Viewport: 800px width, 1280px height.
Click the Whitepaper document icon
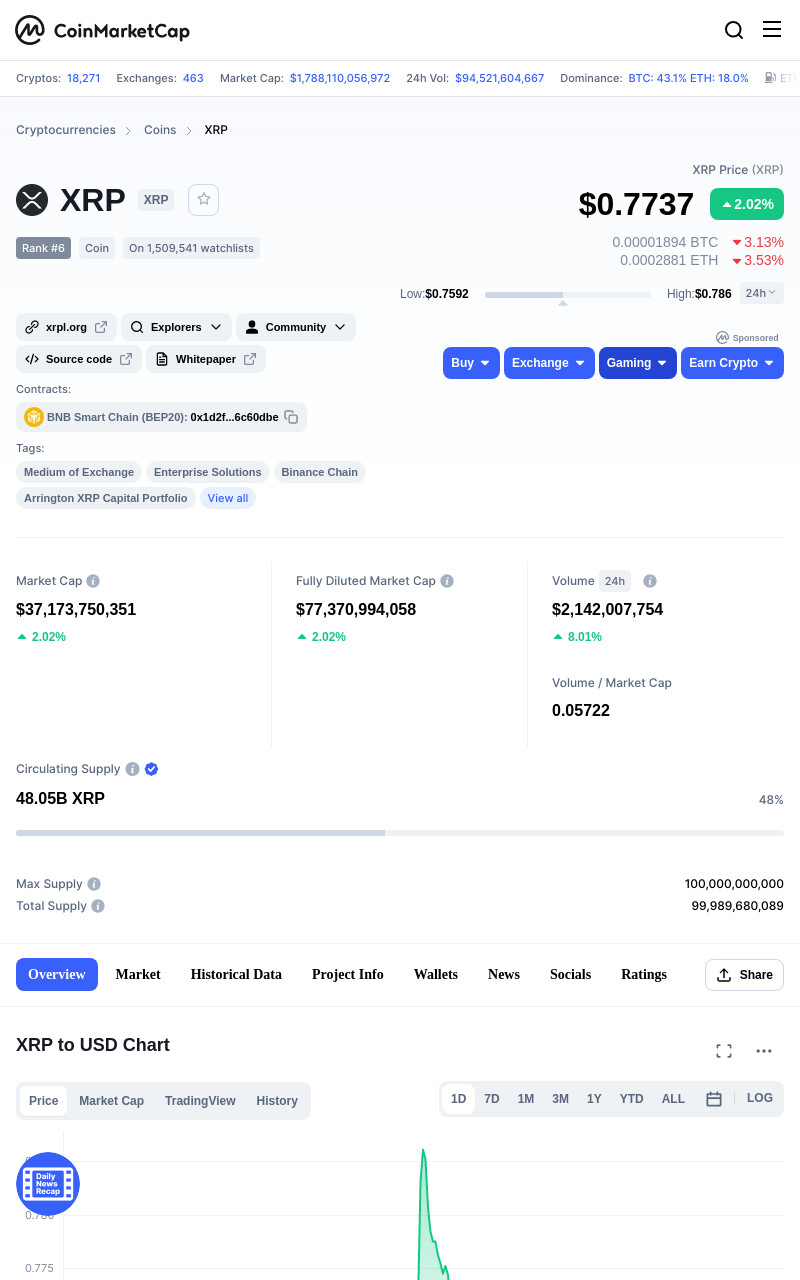tap(162, 359)
